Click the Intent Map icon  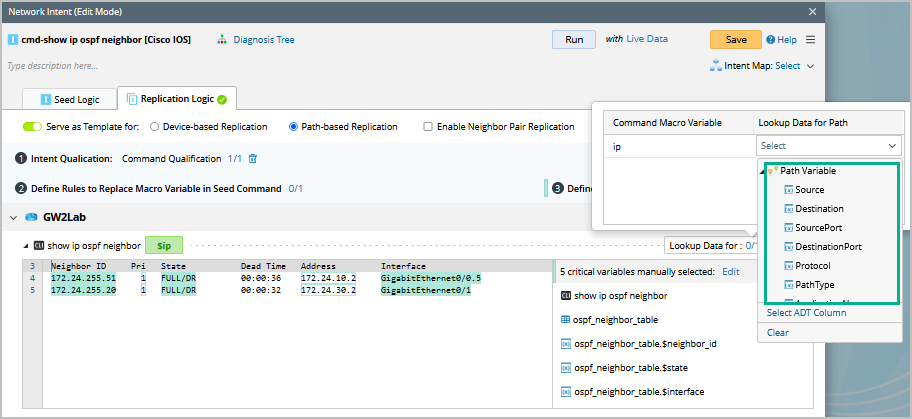(x=716, y=66)
